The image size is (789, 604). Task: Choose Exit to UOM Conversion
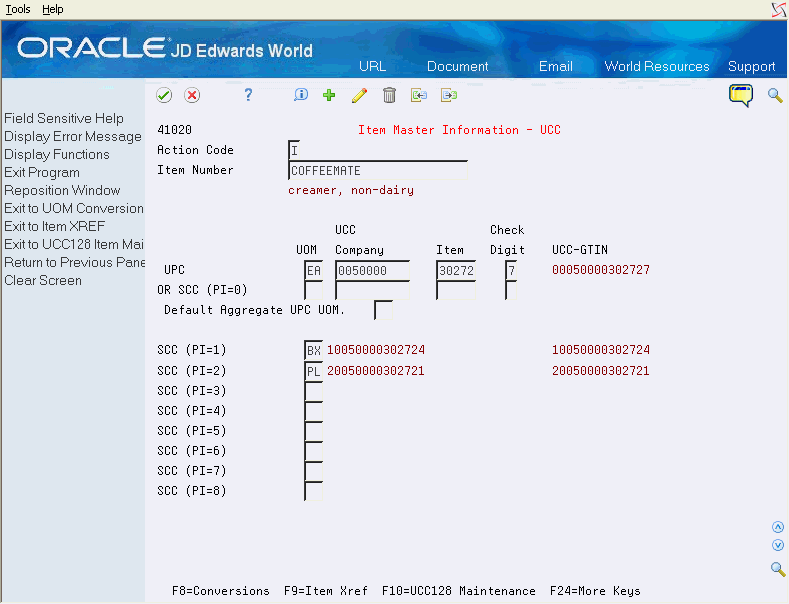[x=74, y=208]
